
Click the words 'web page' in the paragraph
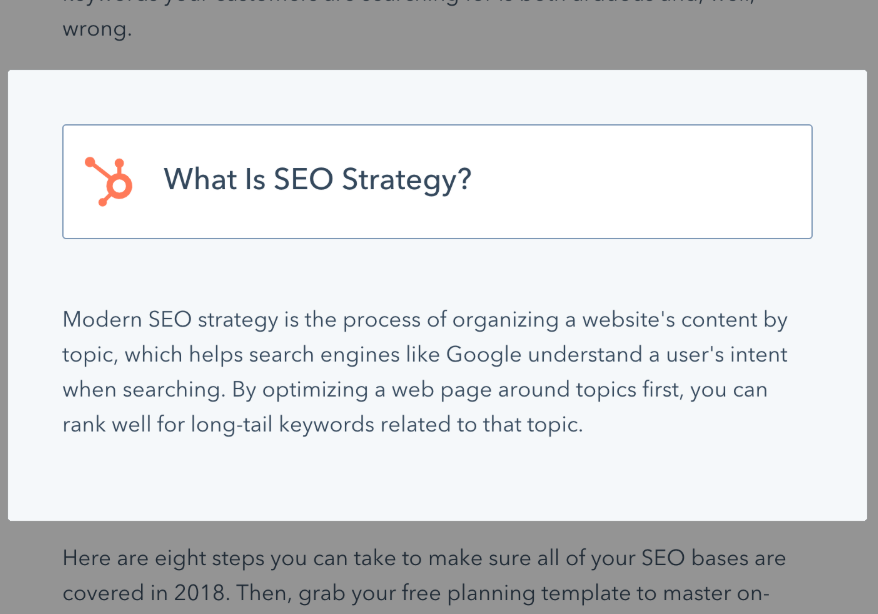coord(435,389)
